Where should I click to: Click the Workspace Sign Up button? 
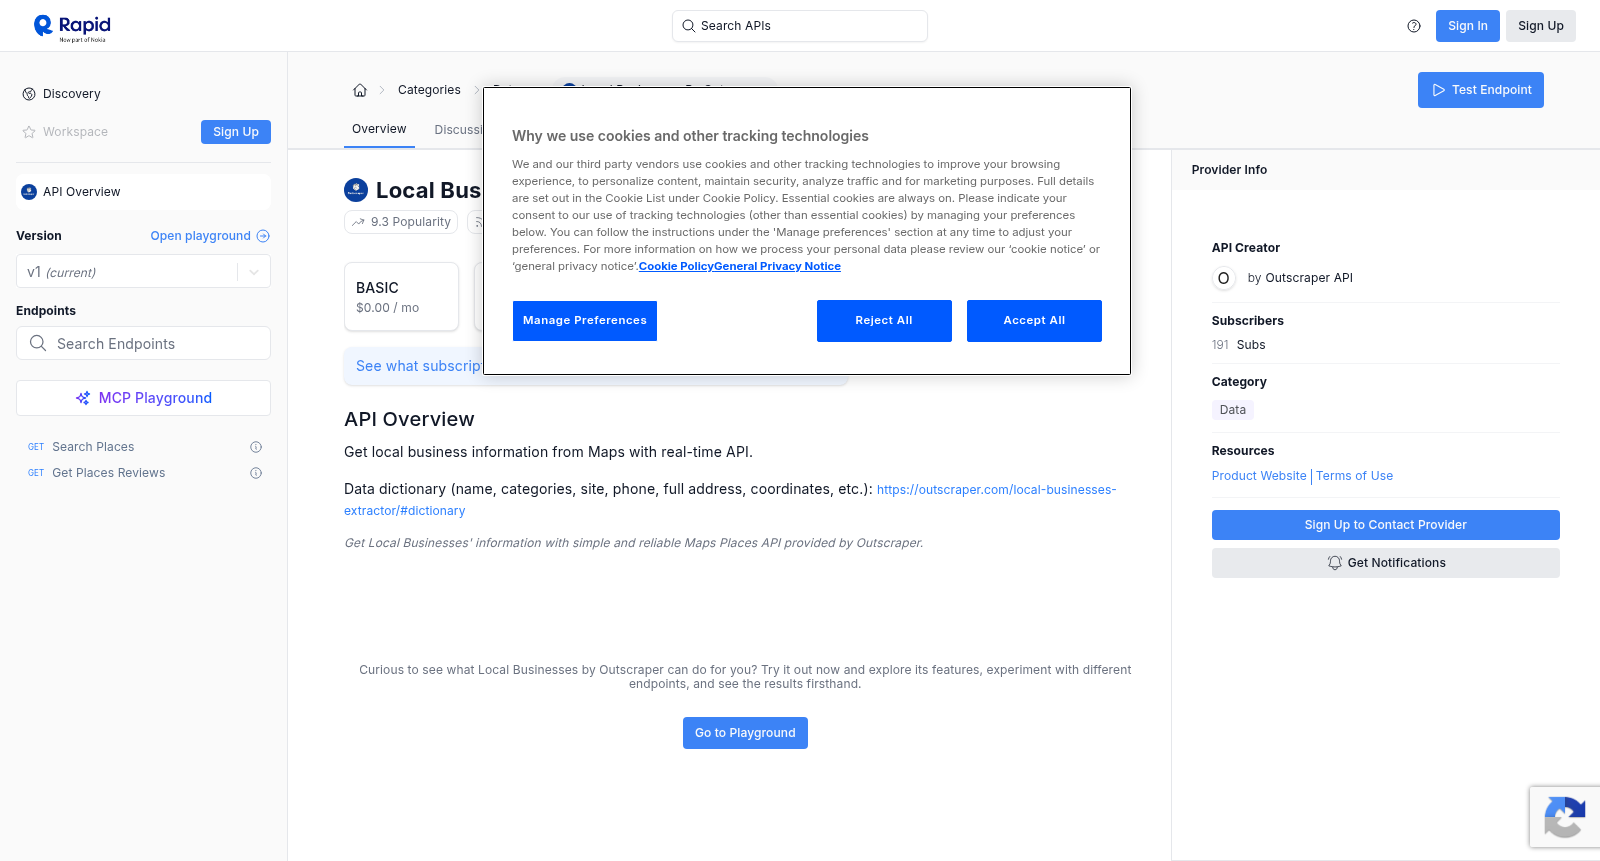click(x=236, y=132)
